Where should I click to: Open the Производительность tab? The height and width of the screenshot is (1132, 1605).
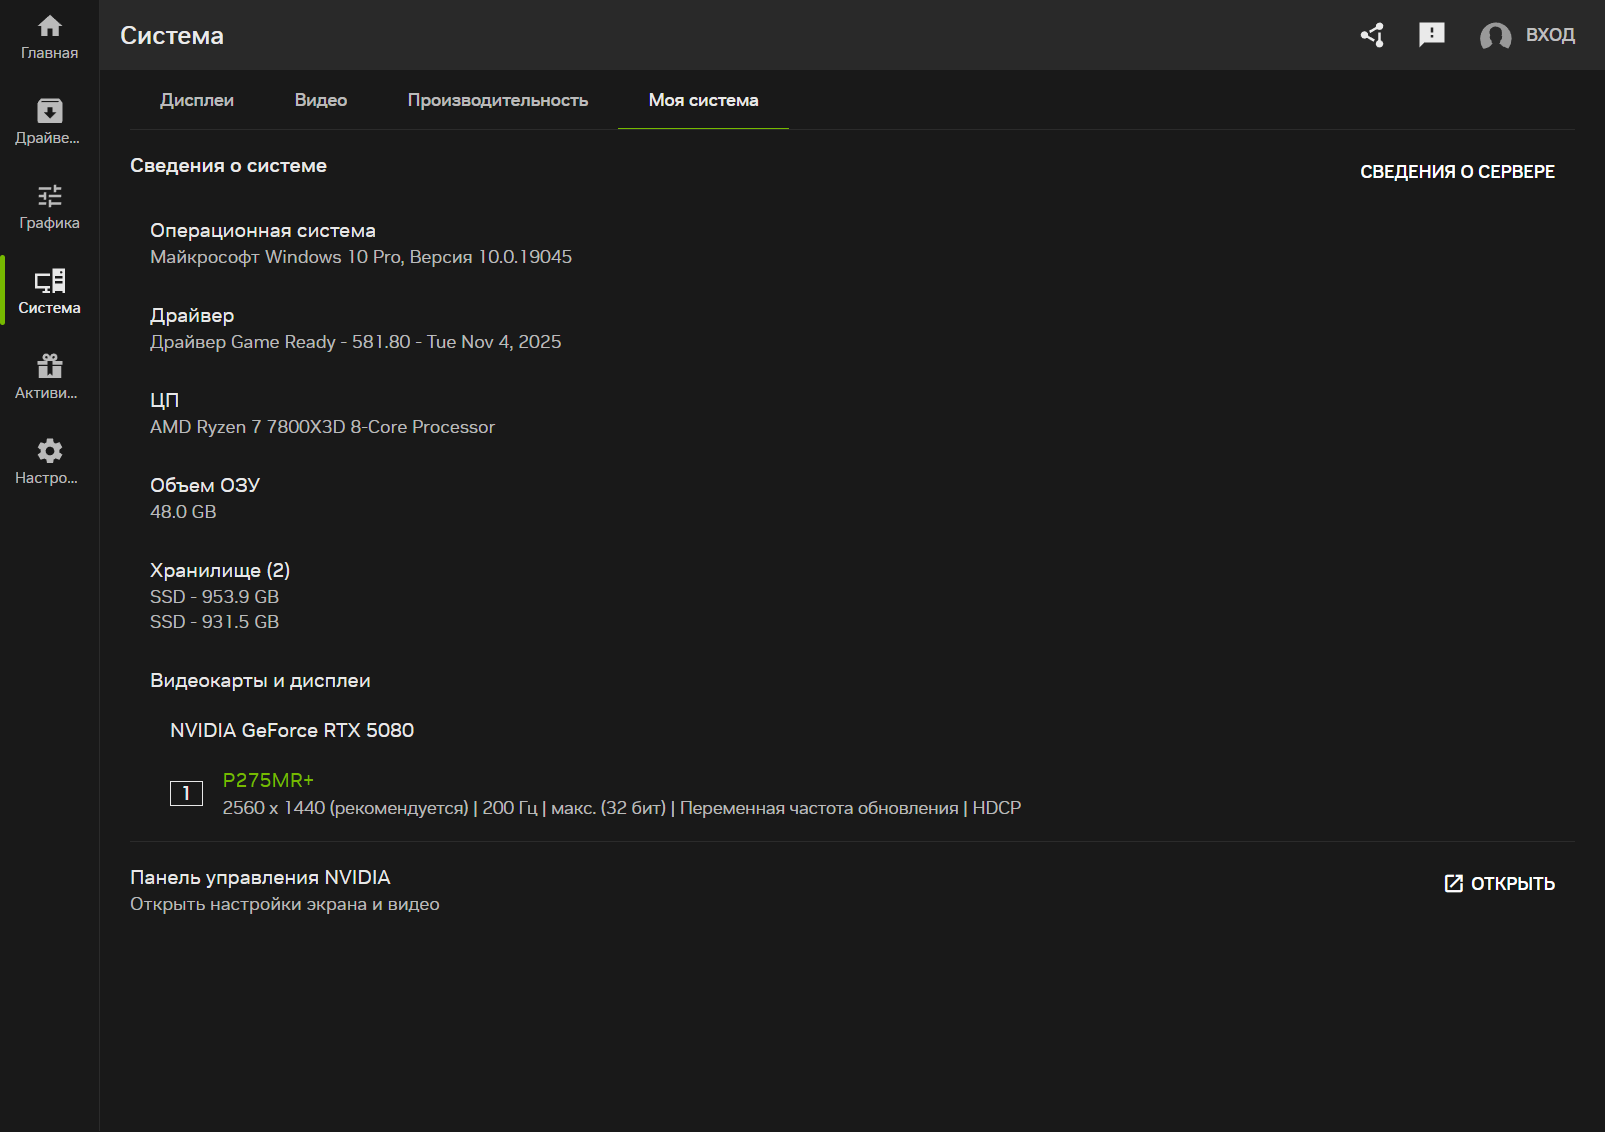pos(498,100)
